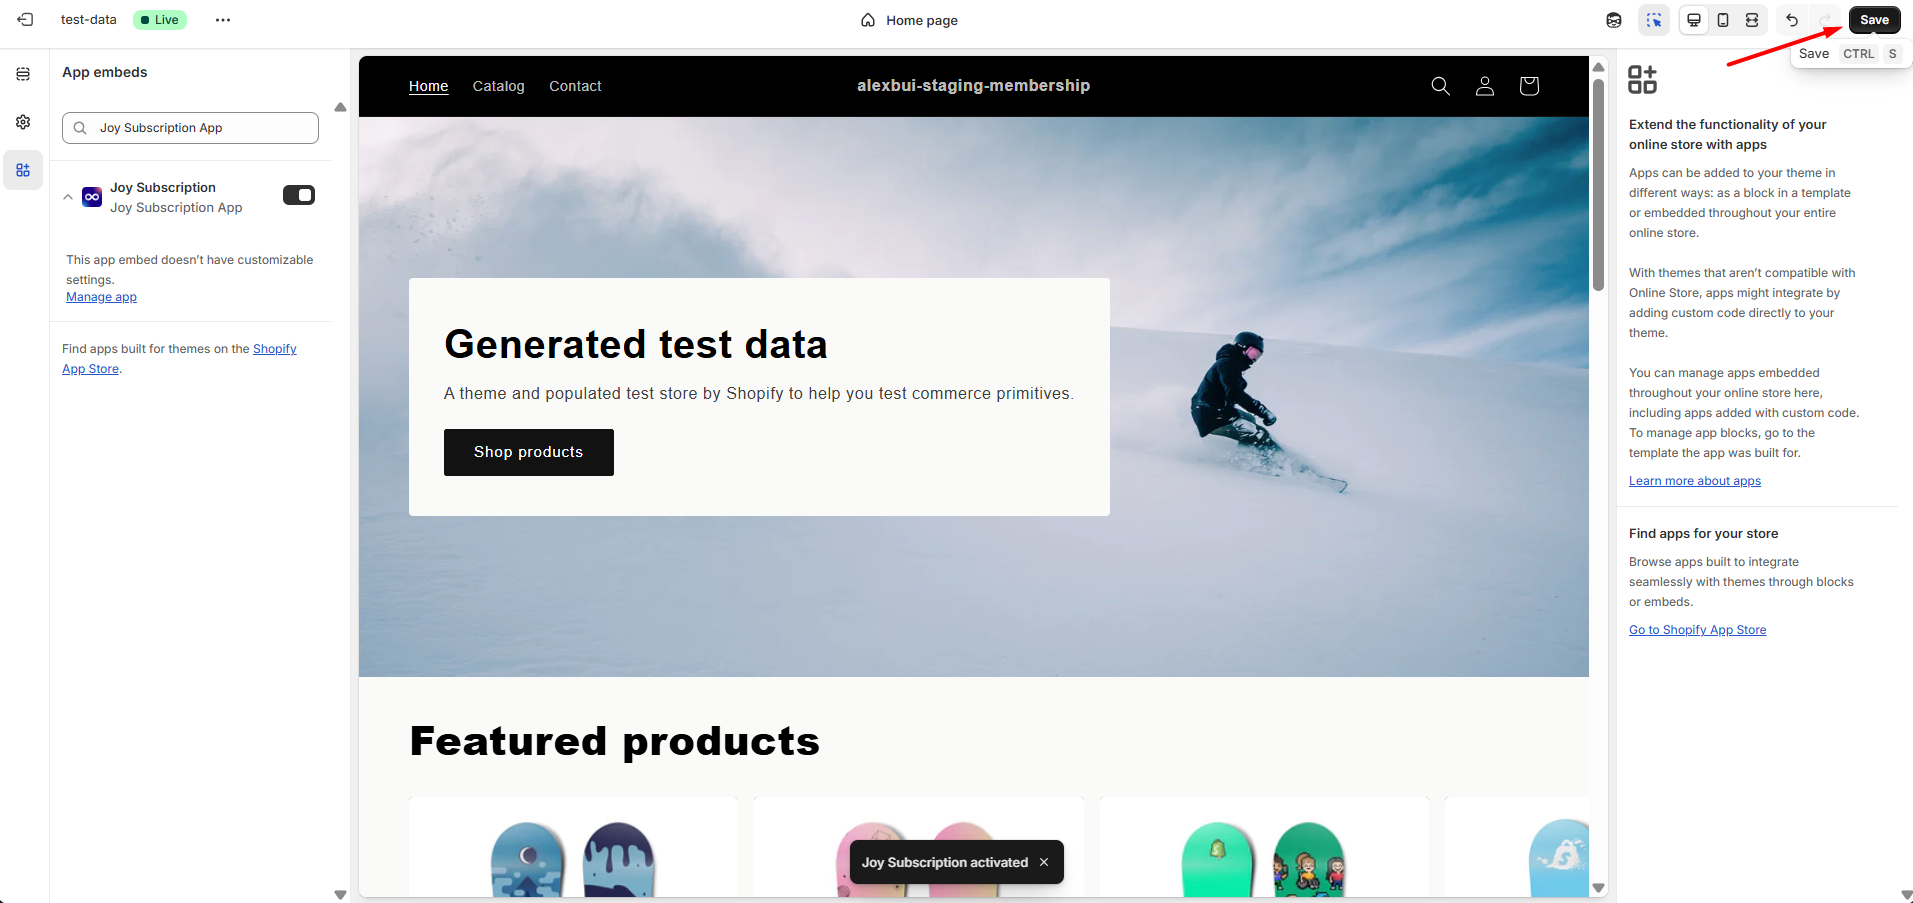Viewport: 1913px width, 903px height.
Task: Collapse the Joy Subscription embed settings
Action: 68,197
